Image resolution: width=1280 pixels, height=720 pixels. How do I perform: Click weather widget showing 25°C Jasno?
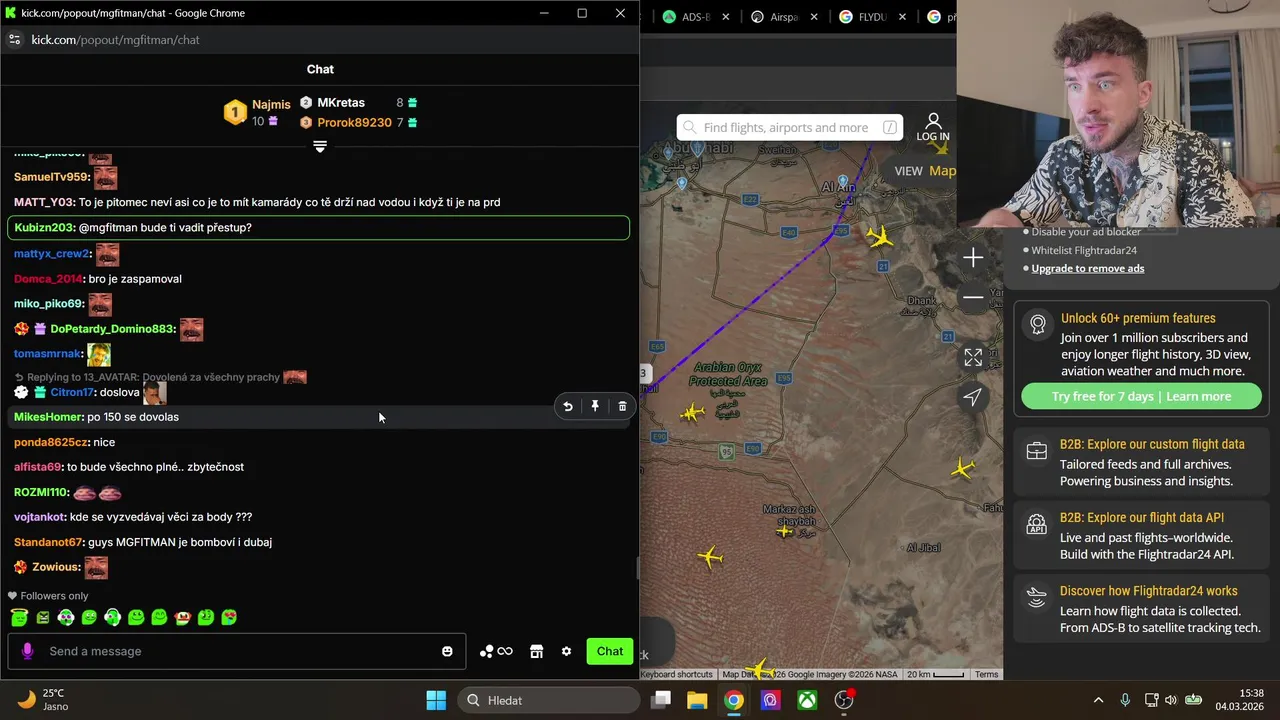(x=43, y=700)
